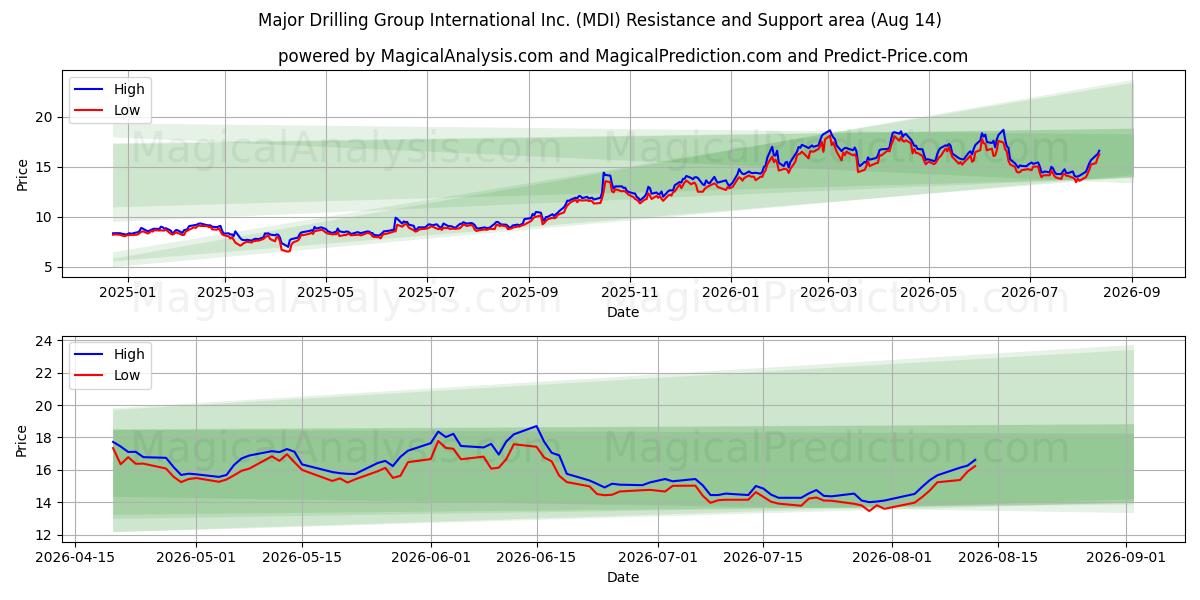Click the '2026-03' tick label
This screenshot has width=1200, height=600.
[x=828, y=293]
